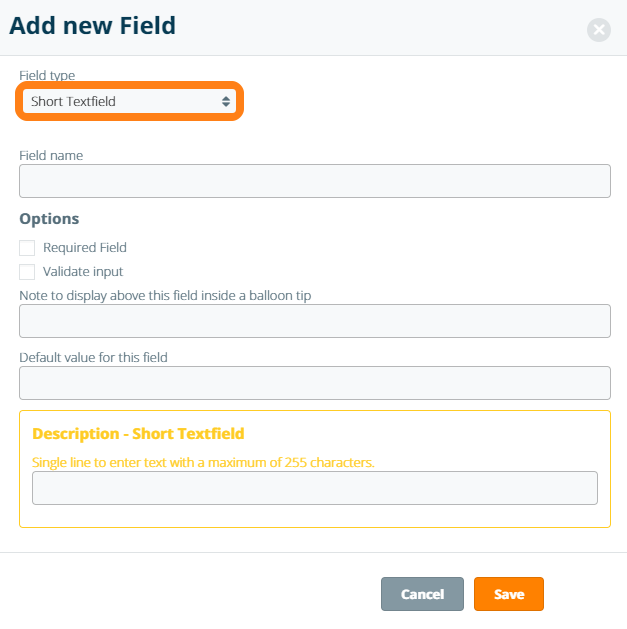Click the 'Required Field' label text

point(85,248)
